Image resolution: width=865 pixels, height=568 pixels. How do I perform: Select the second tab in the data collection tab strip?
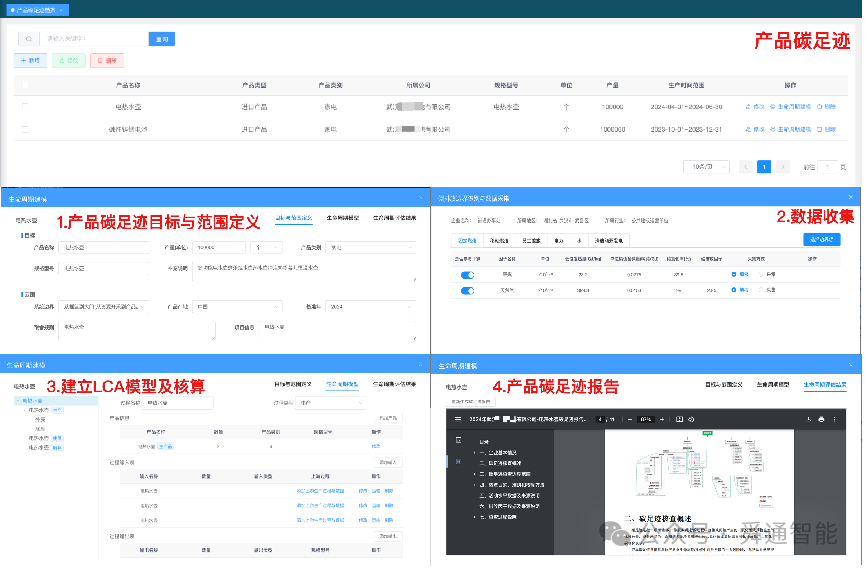click(x=499, y=240)
